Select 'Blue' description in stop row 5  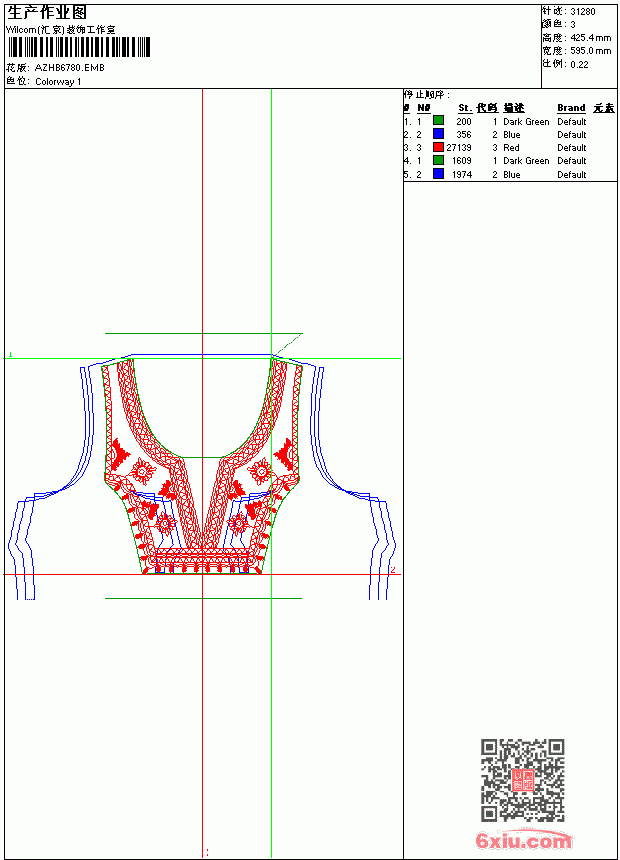click(512, 175)
